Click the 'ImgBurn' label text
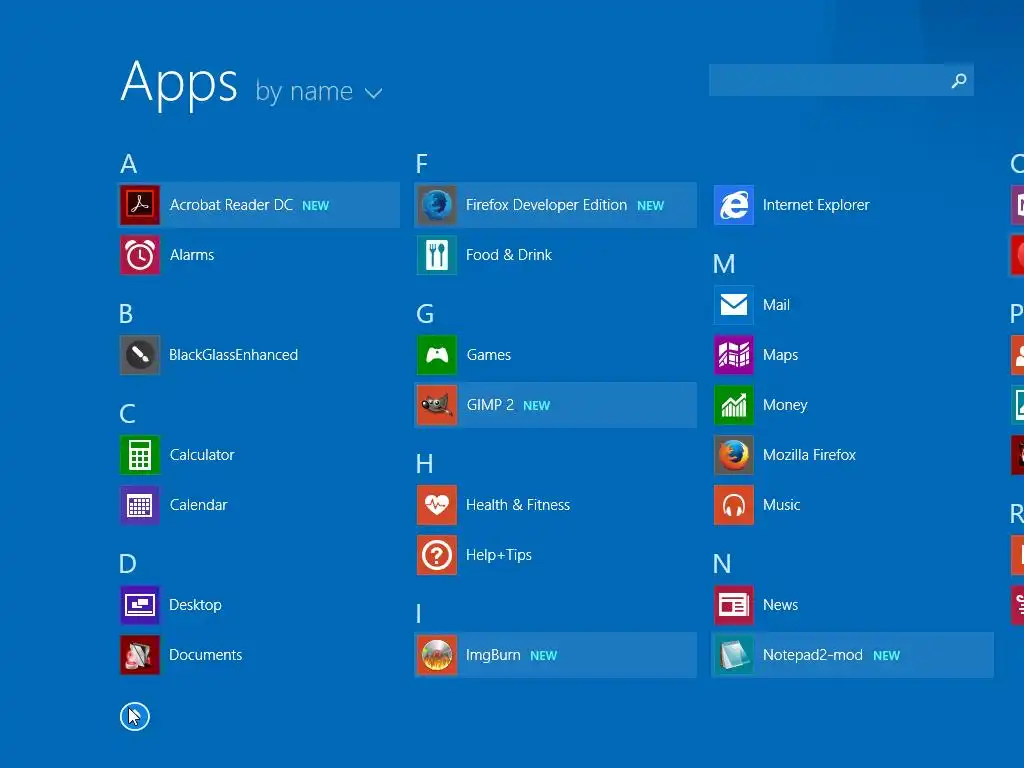 pos(493,654)
